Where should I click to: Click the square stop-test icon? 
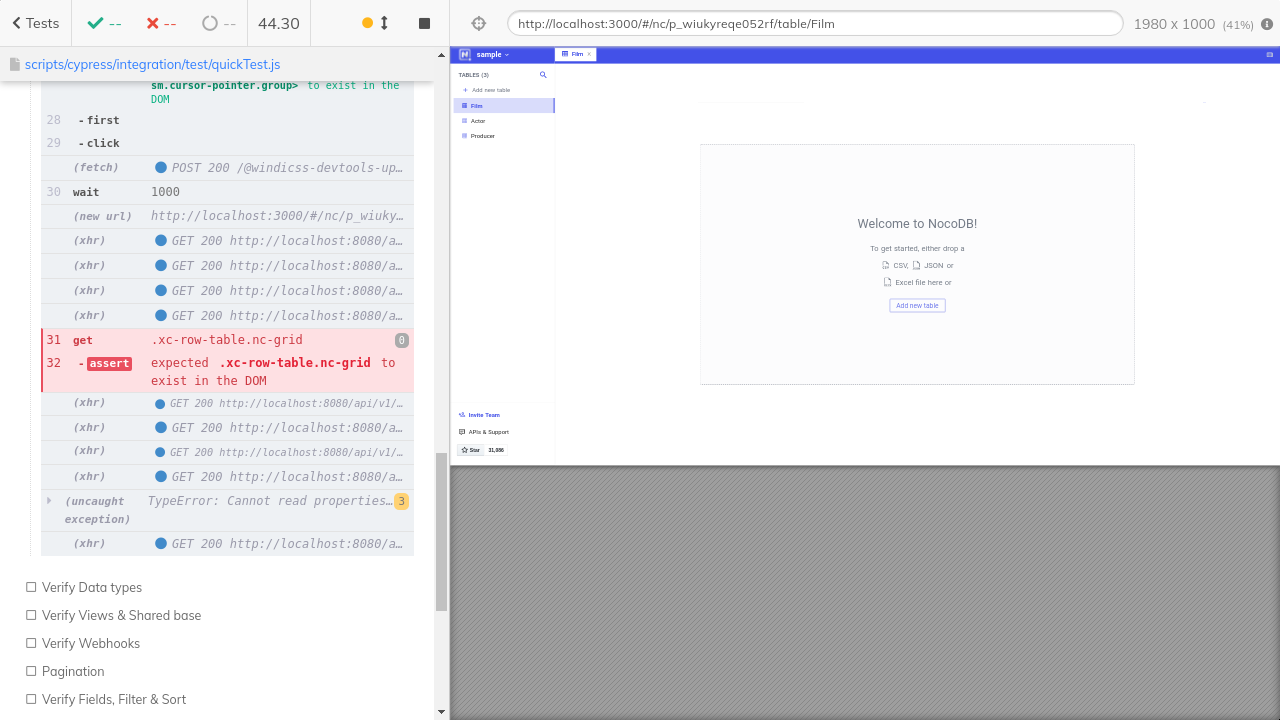coord(424,22)
